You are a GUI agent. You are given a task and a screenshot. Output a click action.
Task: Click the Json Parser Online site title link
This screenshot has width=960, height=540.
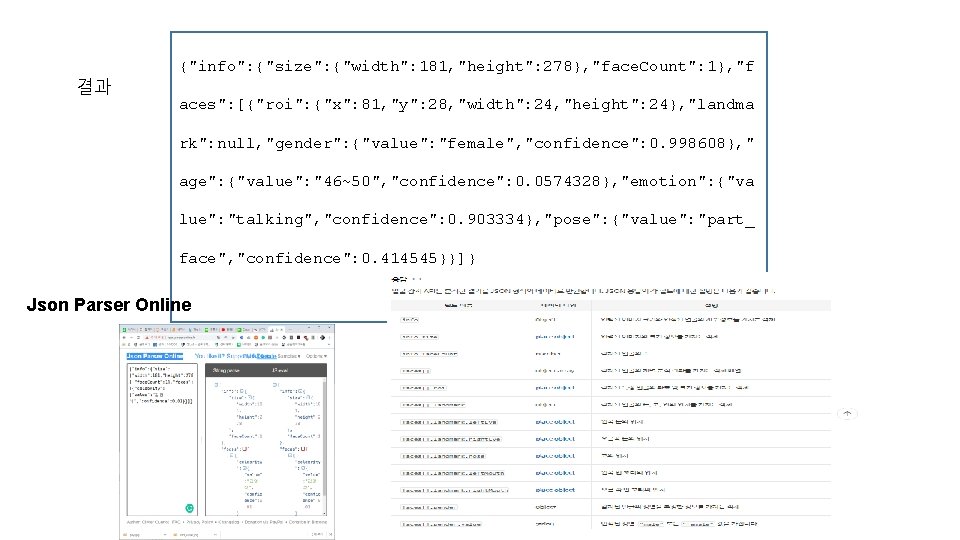pyautogui.click(x=155, y=356)
